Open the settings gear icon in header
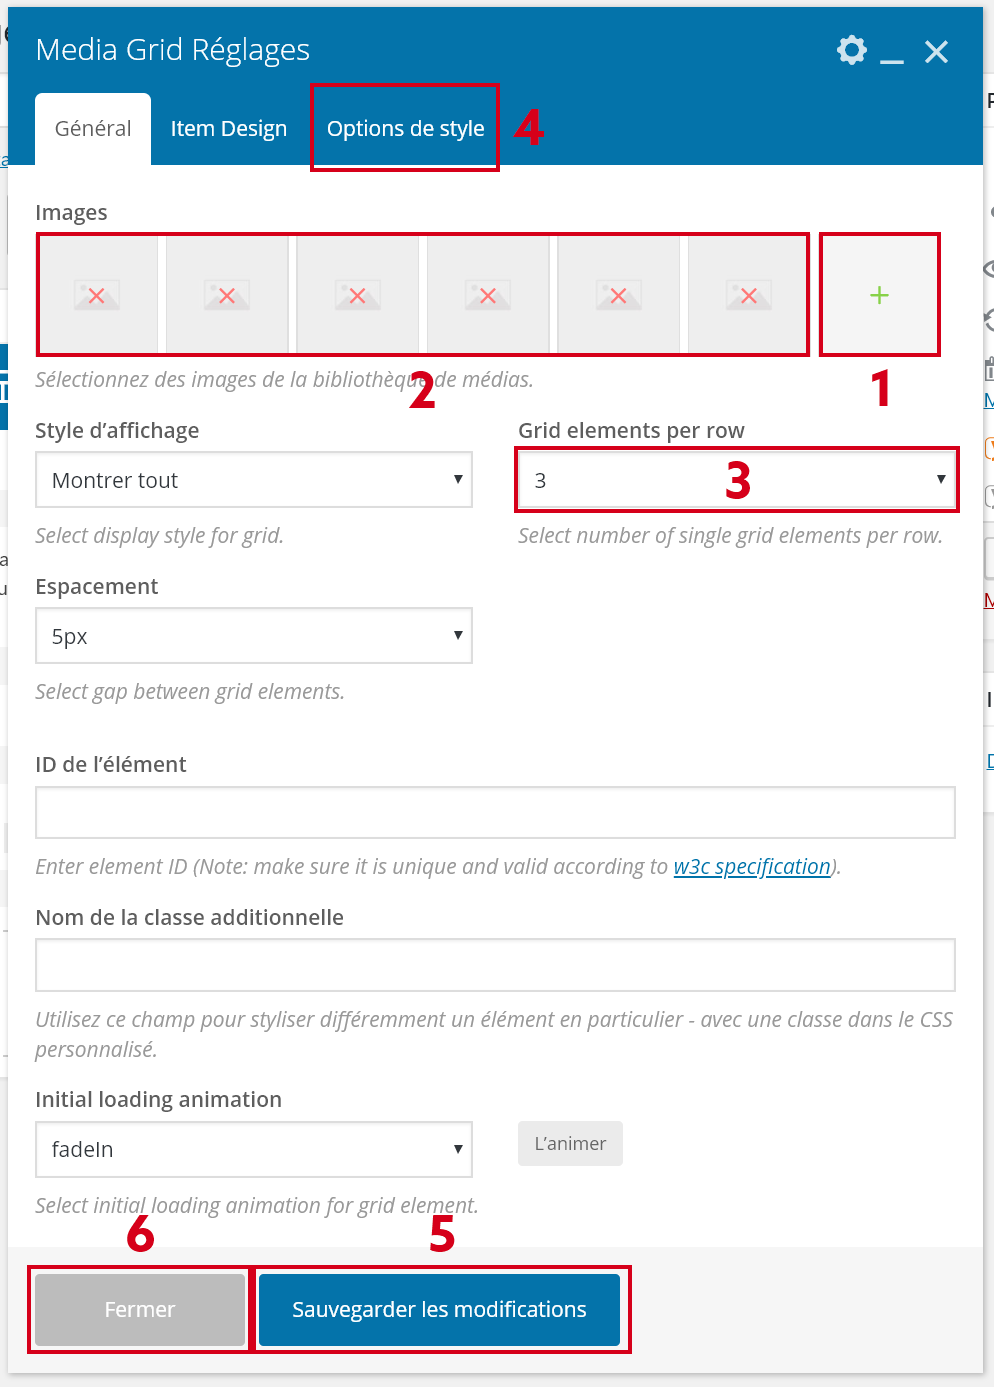994x1387 pixels. (851, 50)
